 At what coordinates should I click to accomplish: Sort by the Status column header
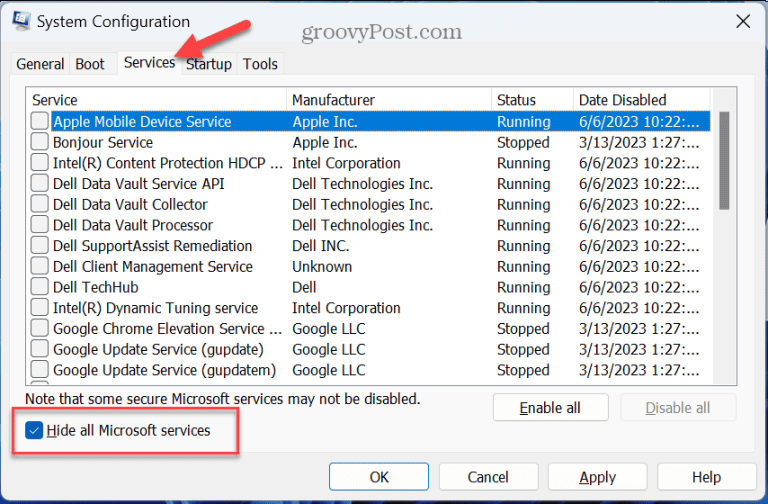click(532, 100)
